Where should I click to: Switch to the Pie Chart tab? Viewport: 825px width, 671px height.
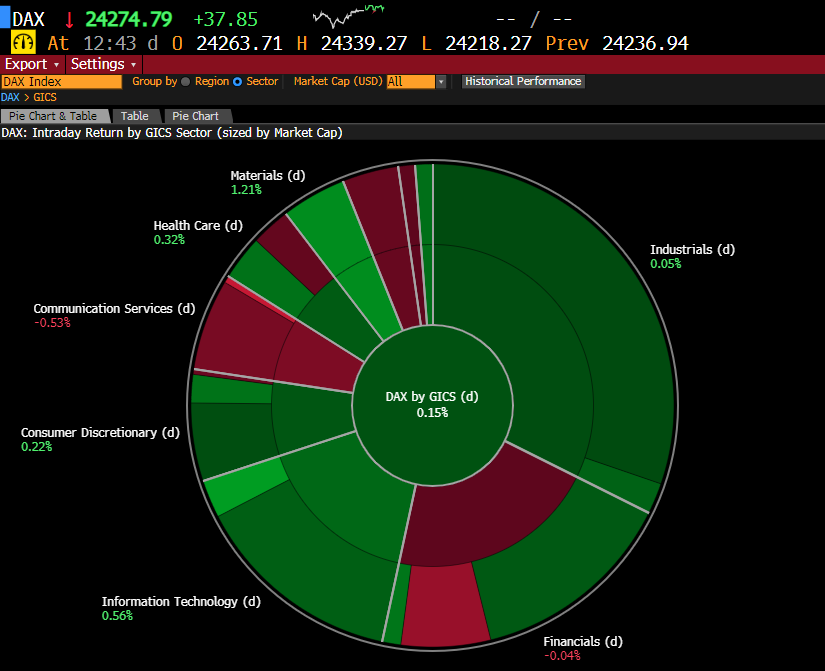click(x=195, y=116)
